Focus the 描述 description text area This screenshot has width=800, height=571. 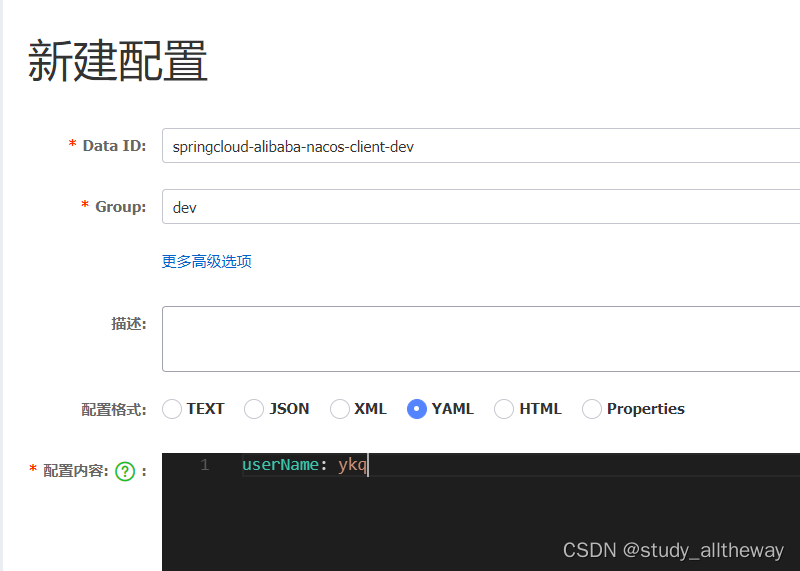tap(481, 339)
